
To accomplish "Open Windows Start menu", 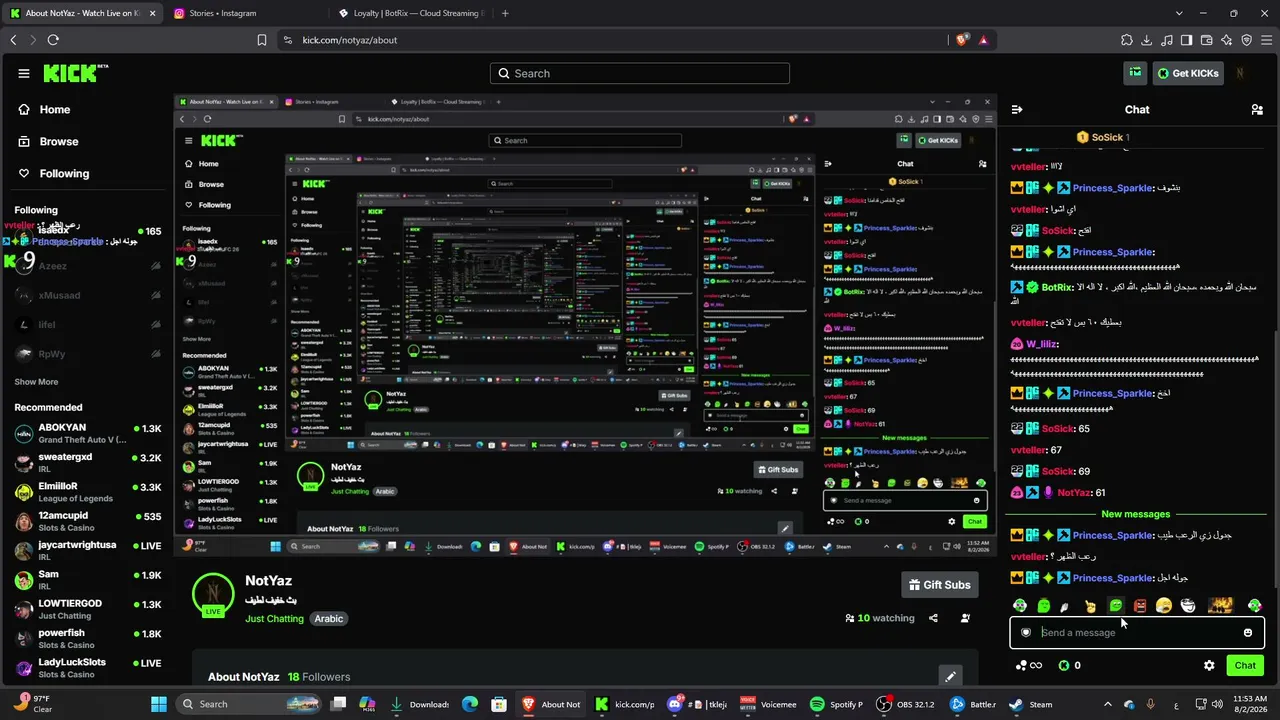I will pyautogui.click(x=159, y=704).
